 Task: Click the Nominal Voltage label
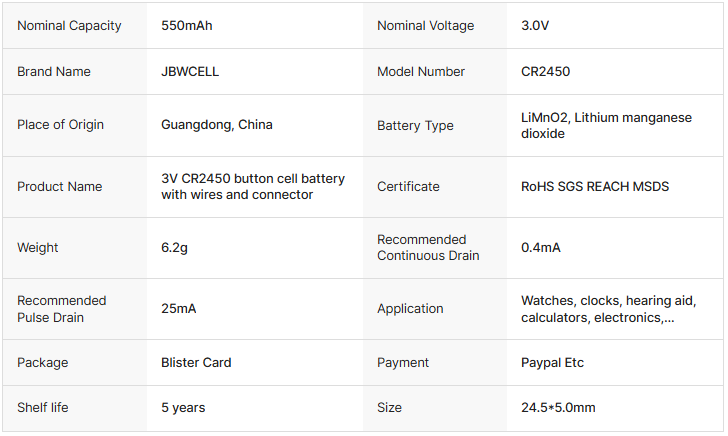click(425, 26)
